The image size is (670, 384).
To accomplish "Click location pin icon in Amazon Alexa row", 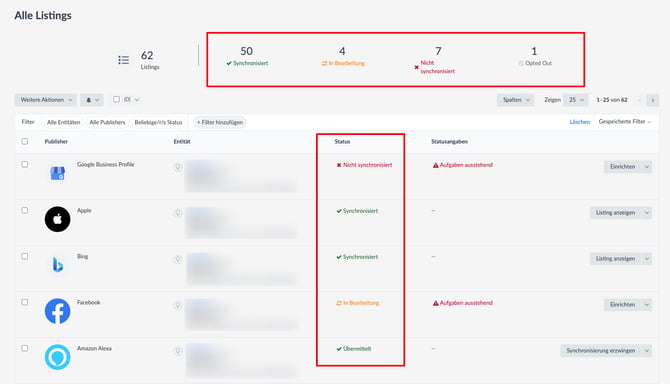I will (x=178, y=351).
